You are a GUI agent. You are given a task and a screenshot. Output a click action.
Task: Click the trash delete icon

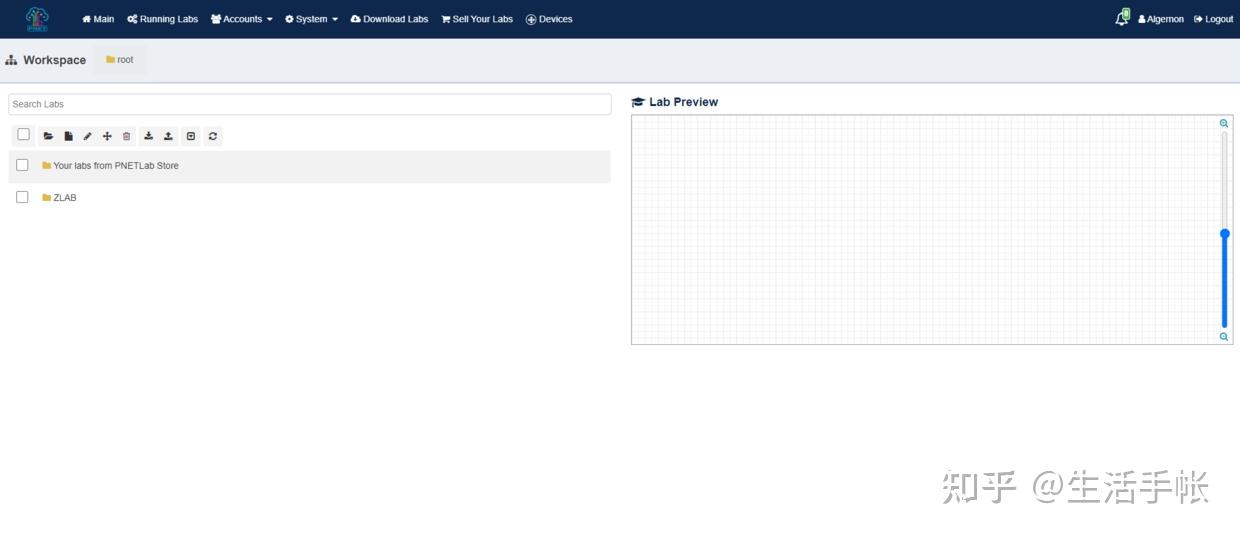[126, 136]
